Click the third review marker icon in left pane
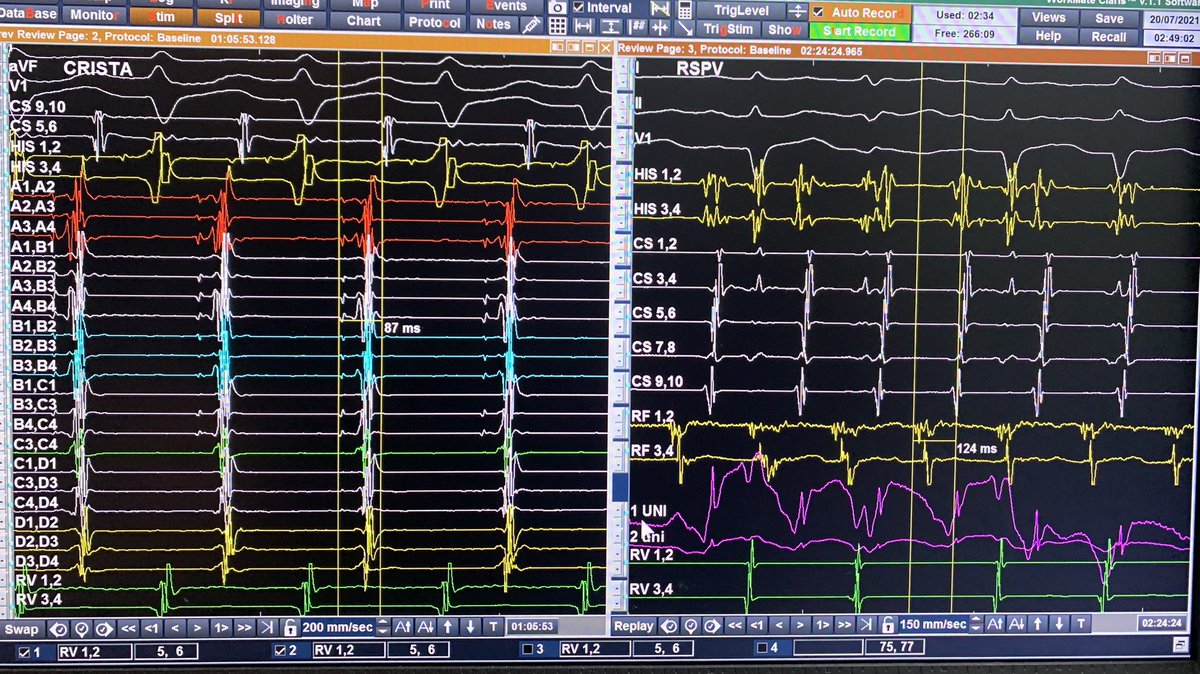This screenshot has height=674, width=1200. click(104, 629)
